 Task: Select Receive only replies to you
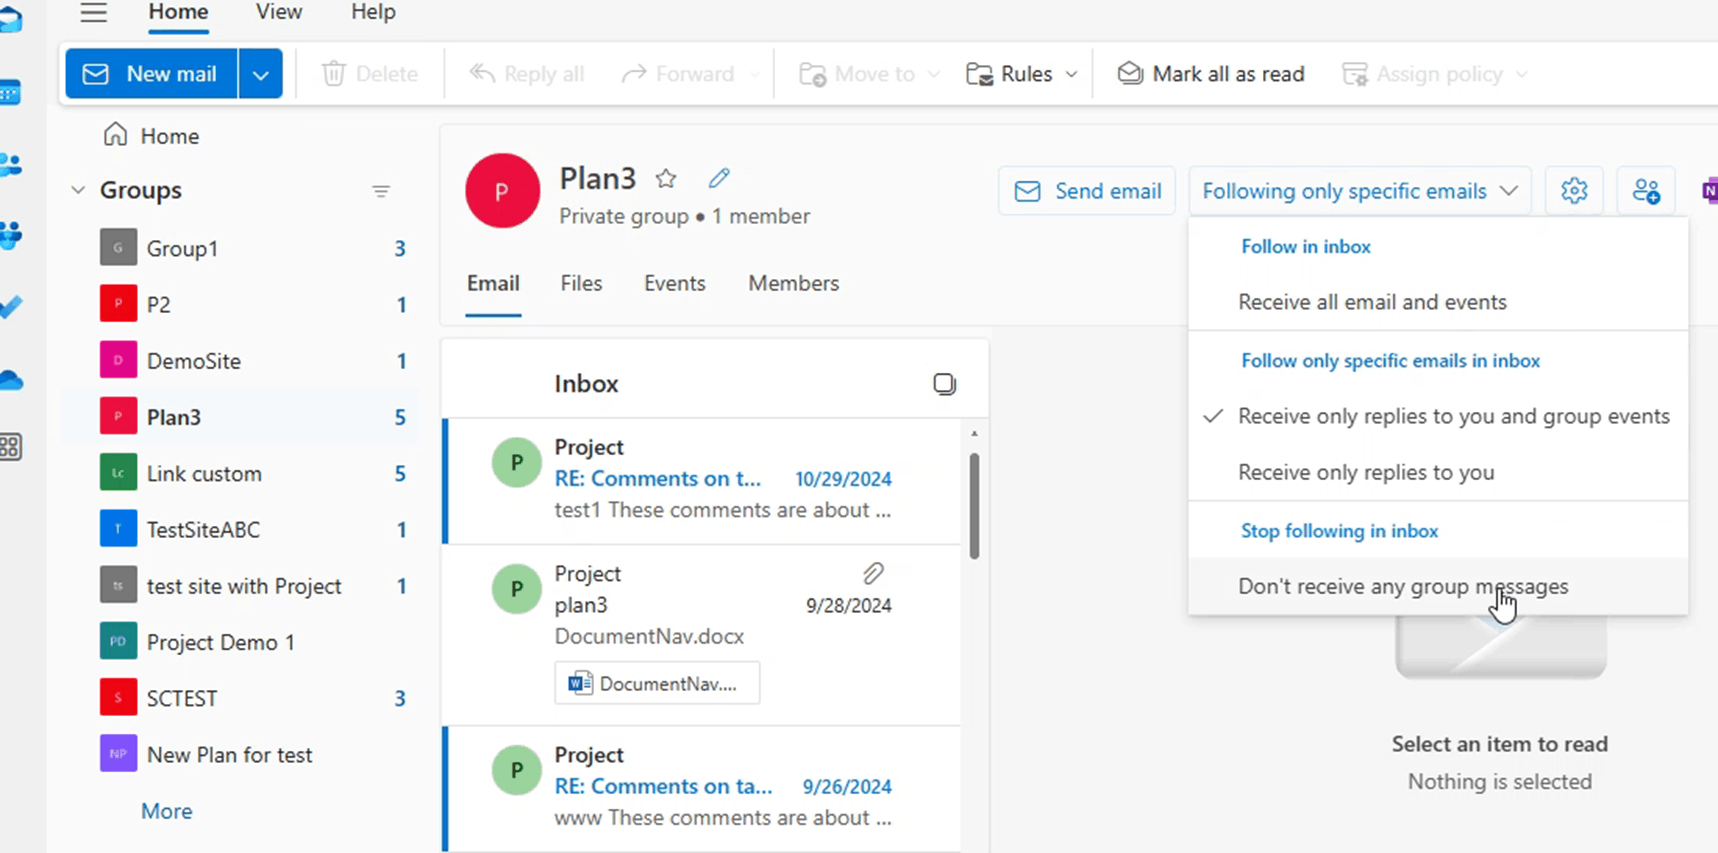[1438, 472]
